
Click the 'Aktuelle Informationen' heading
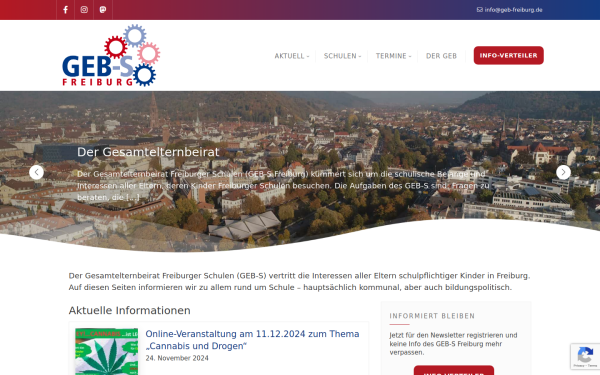[x=129, y=310]
